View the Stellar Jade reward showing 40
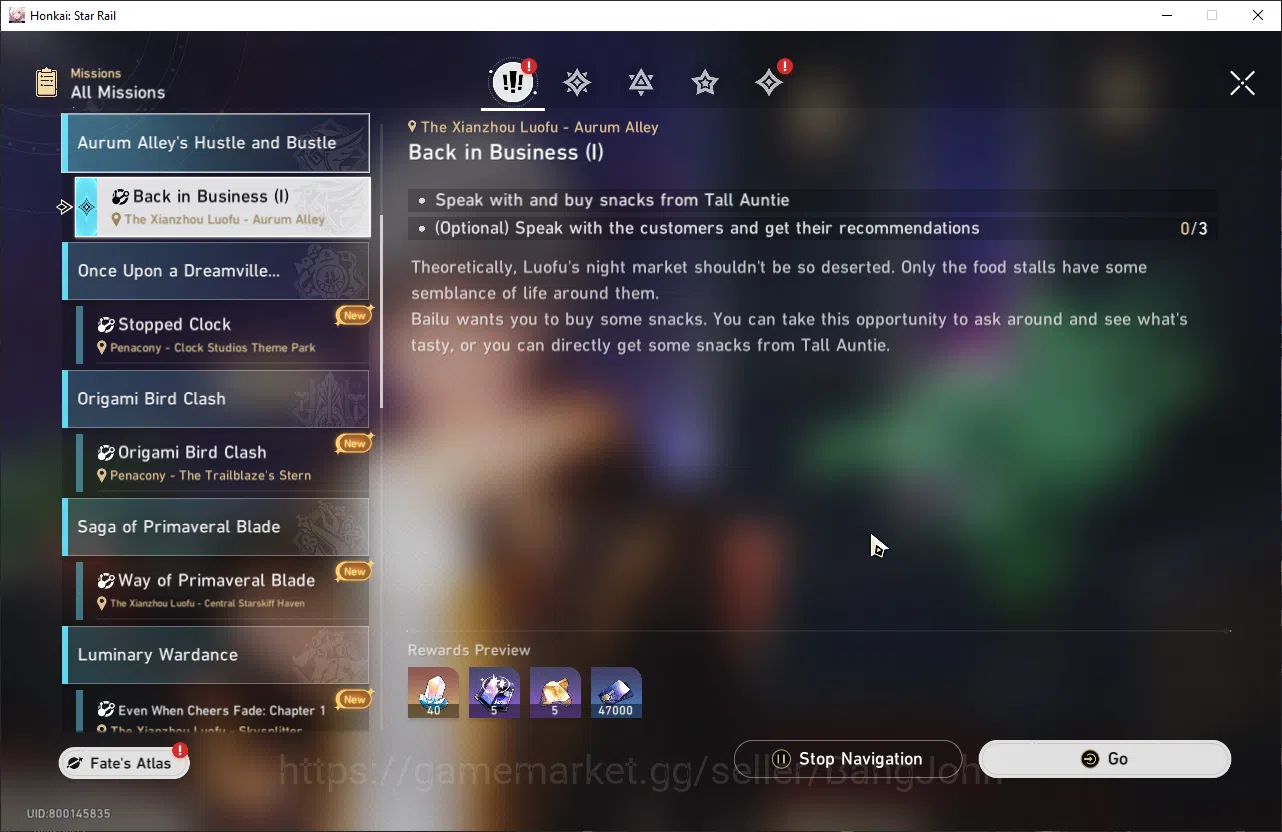1282x832 pixels. tap(433, 692)
